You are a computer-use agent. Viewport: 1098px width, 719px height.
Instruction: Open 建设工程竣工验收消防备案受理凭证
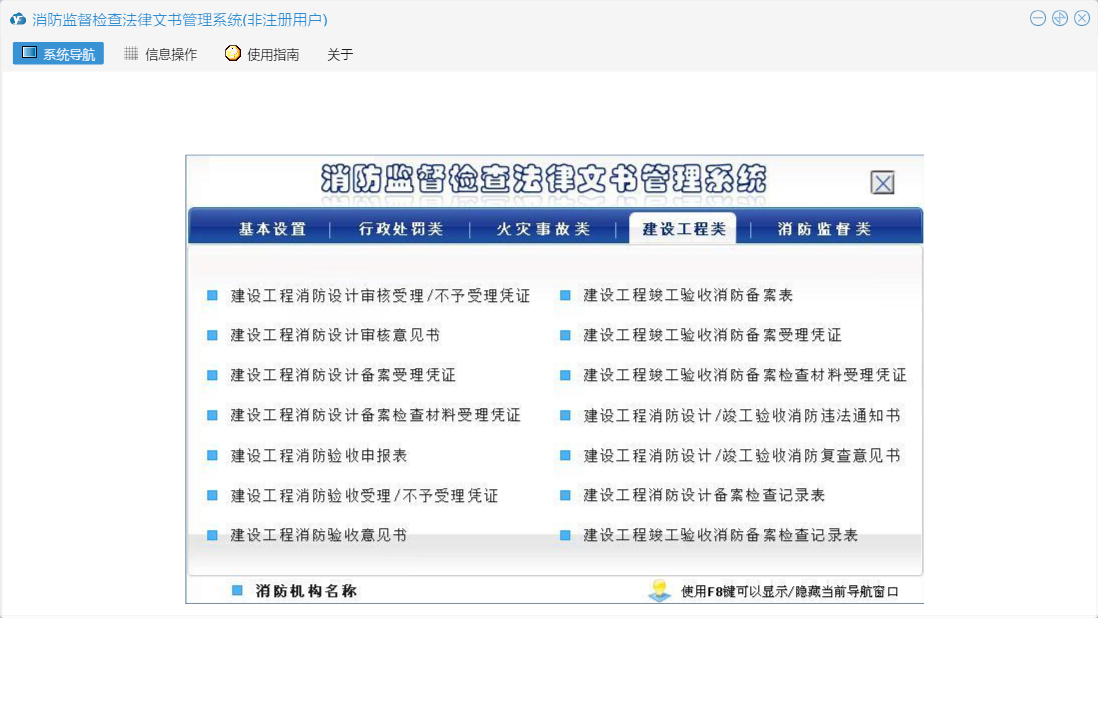[712, 335]
